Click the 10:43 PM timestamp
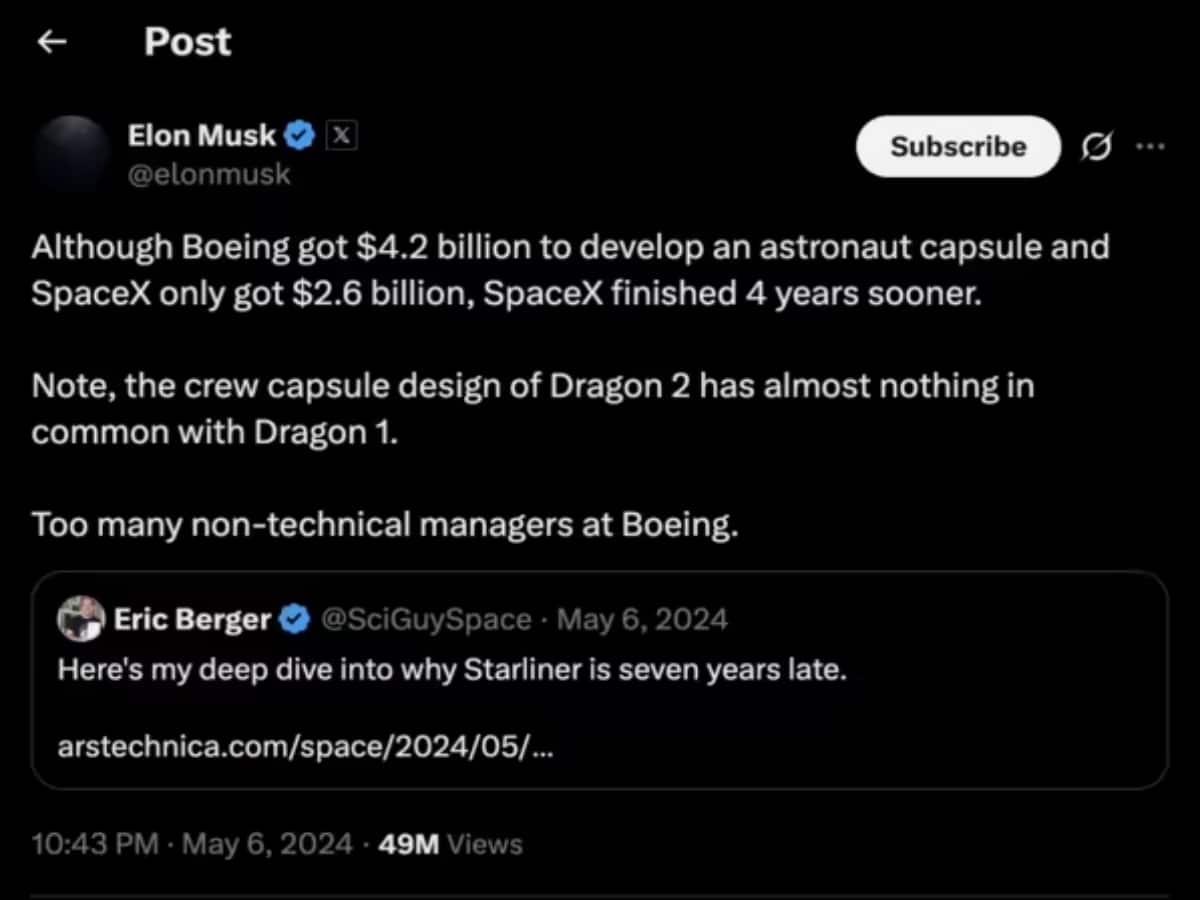The height and width of the screenshot is (900, 1200). point(95,845)
